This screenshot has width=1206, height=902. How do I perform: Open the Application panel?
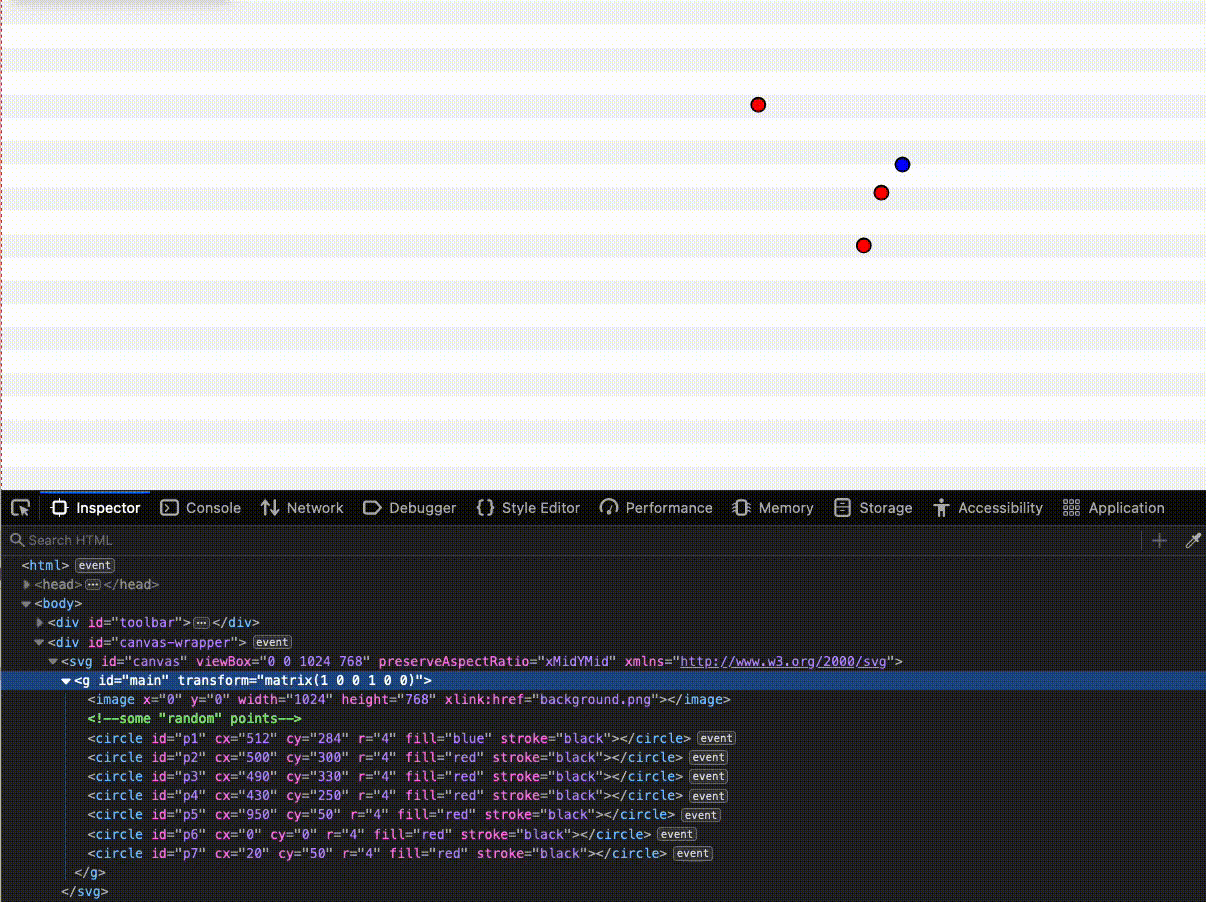tap(1113, 507)
